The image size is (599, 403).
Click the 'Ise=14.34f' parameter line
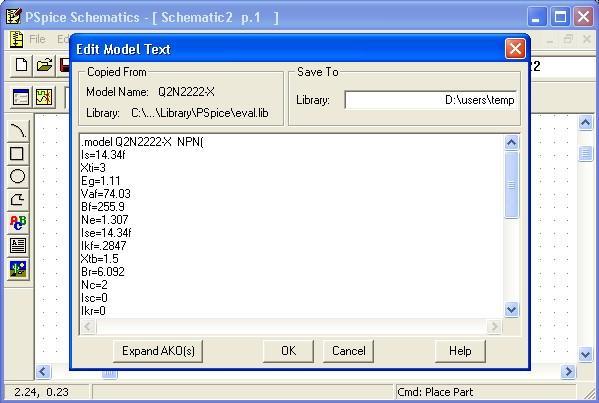tap(106, 233)
